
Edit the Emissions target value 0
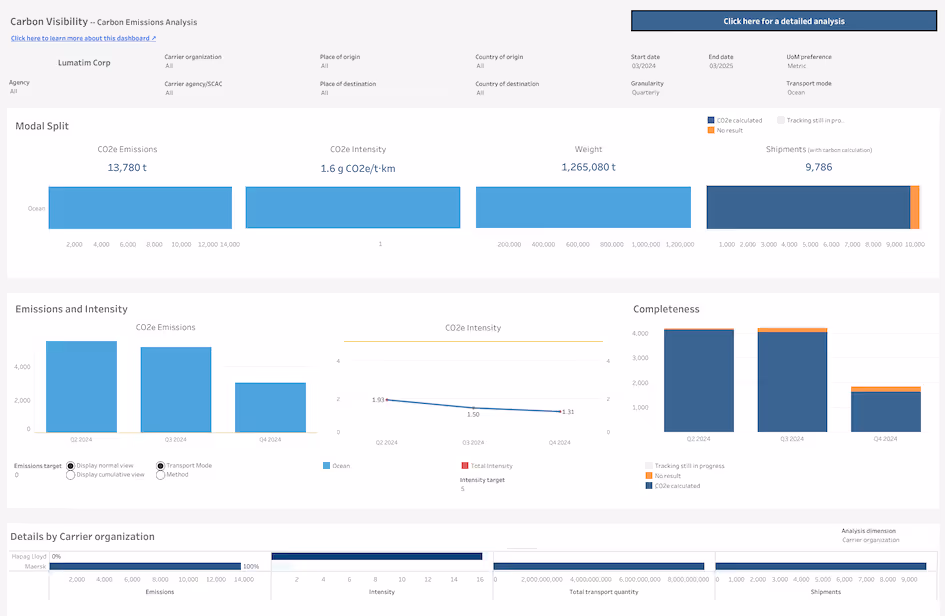point(17,475)
